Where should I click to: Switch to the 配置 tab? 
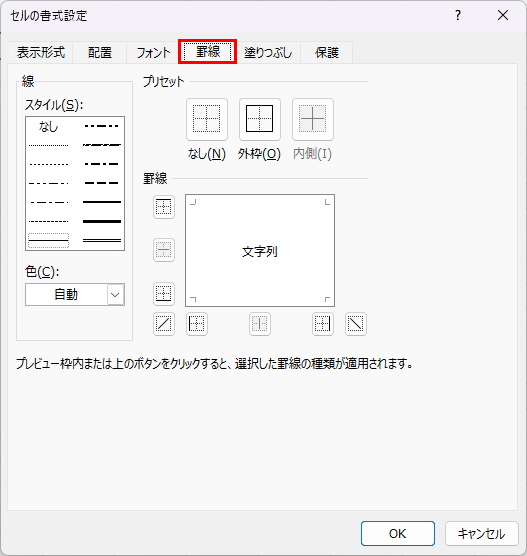coord(100,52)
